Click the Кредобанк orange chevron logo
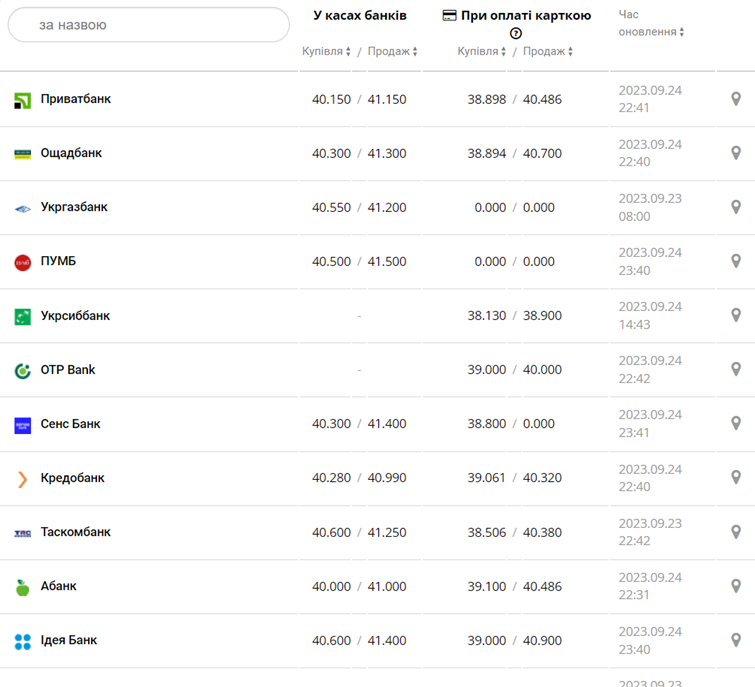This screenshot has width=755, height=687. coord(22,479)
